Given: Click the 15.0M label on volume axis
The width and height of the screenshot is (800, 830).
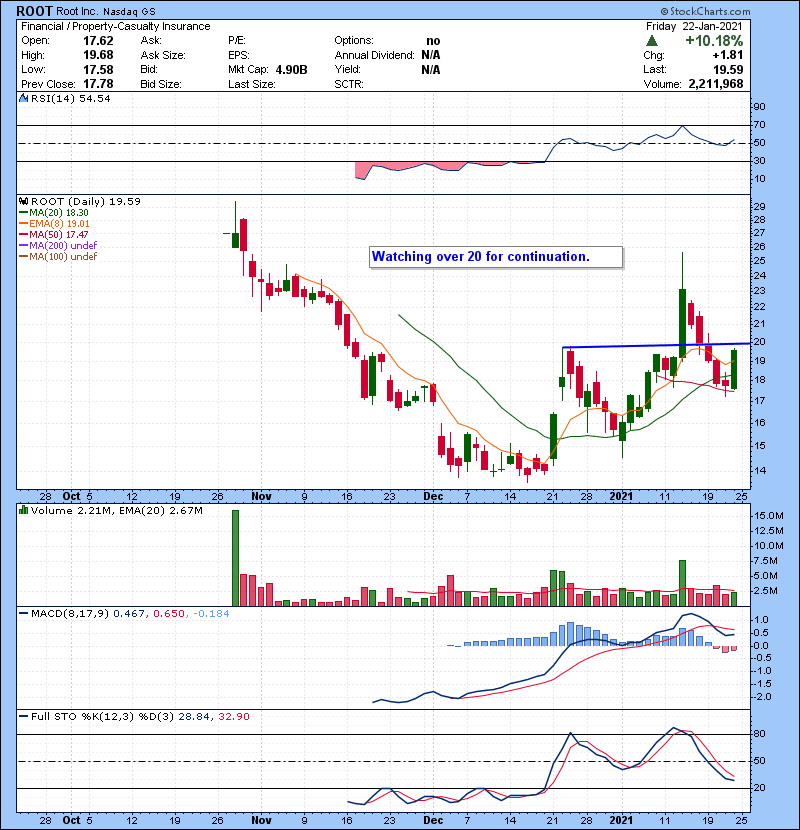Looking at the screenshot, I should click(769, 516).
